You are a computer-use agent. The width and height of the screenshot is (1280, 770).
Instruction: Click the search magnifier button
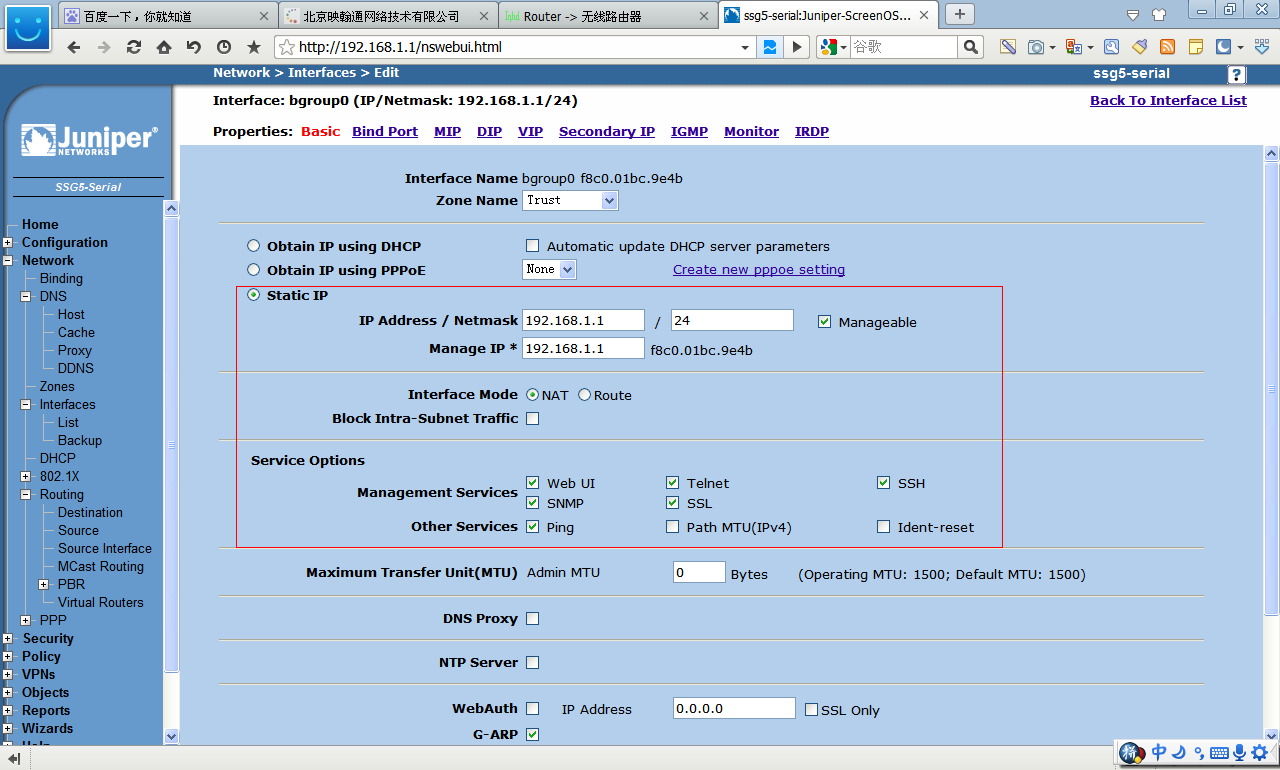point(970,47)
